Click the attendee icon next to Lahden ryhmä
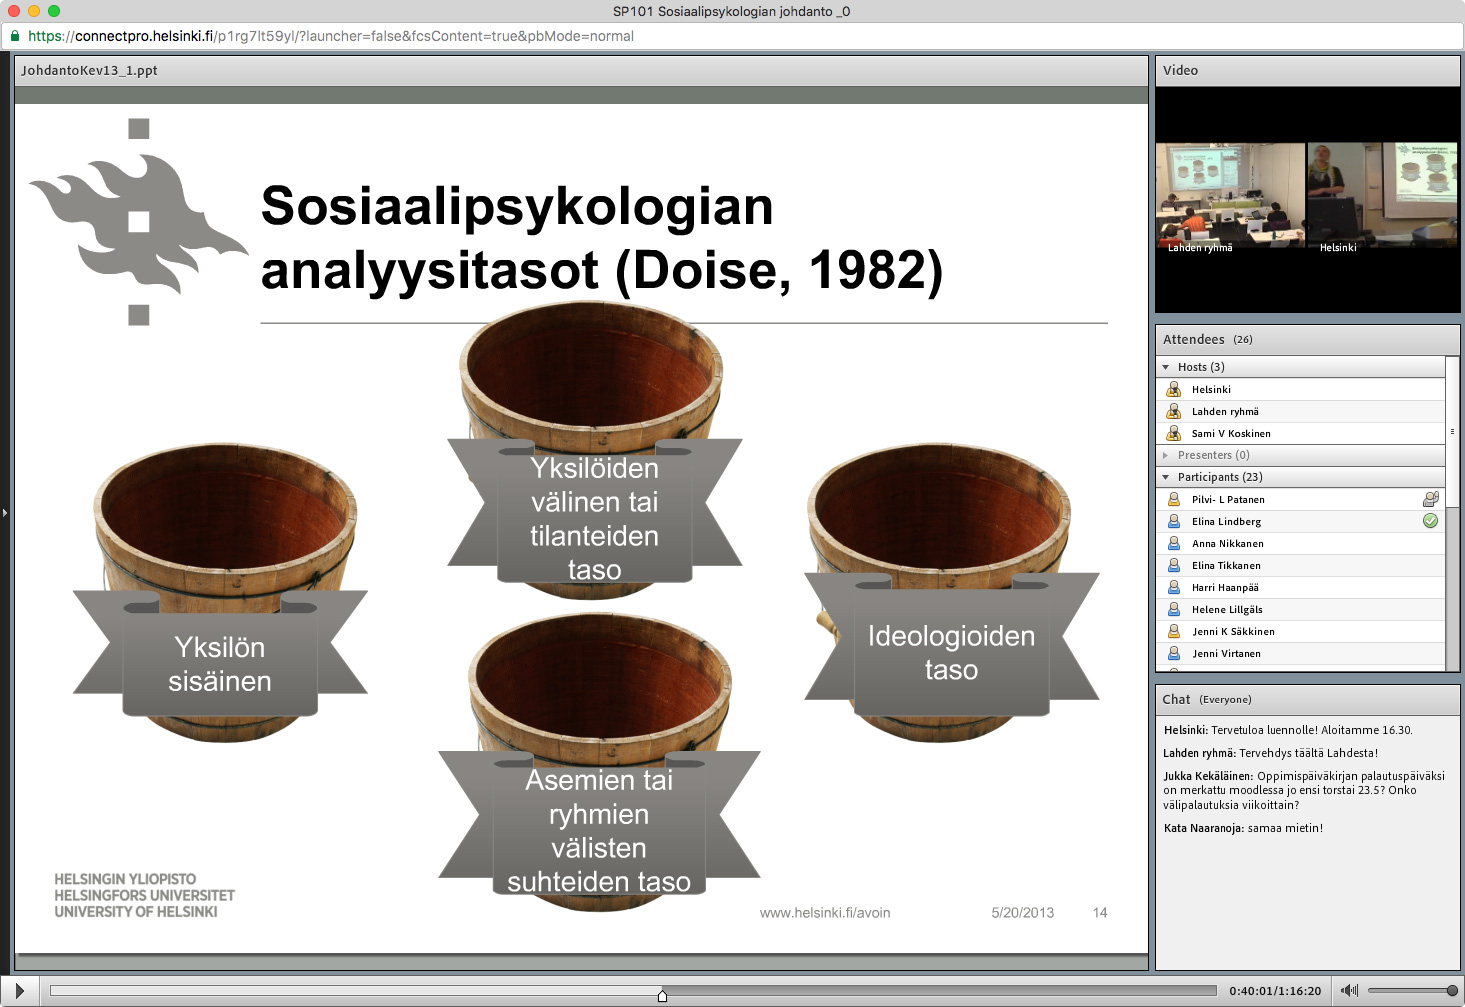Image resolution: width=1465 pixels, height=1007 pixels. click(1172, 411)
